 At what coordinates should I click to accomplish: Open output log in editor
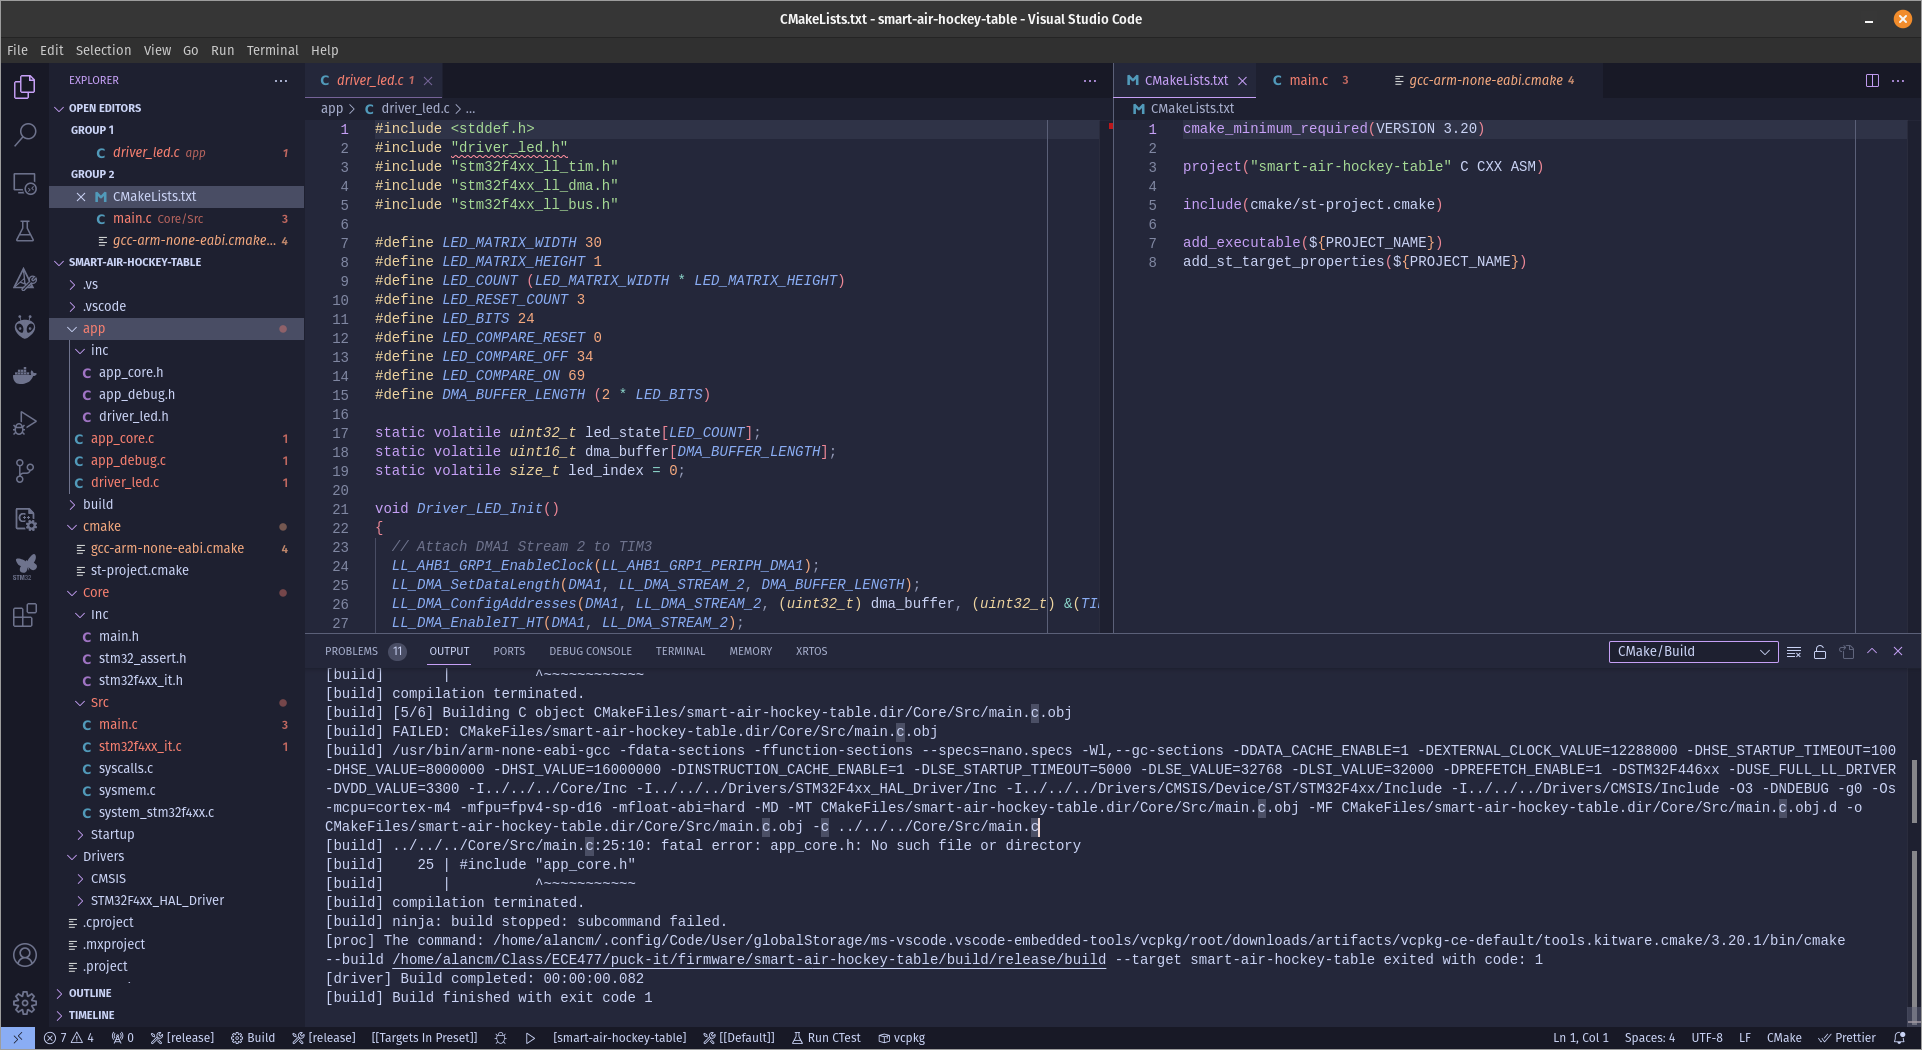point(1846,652)
